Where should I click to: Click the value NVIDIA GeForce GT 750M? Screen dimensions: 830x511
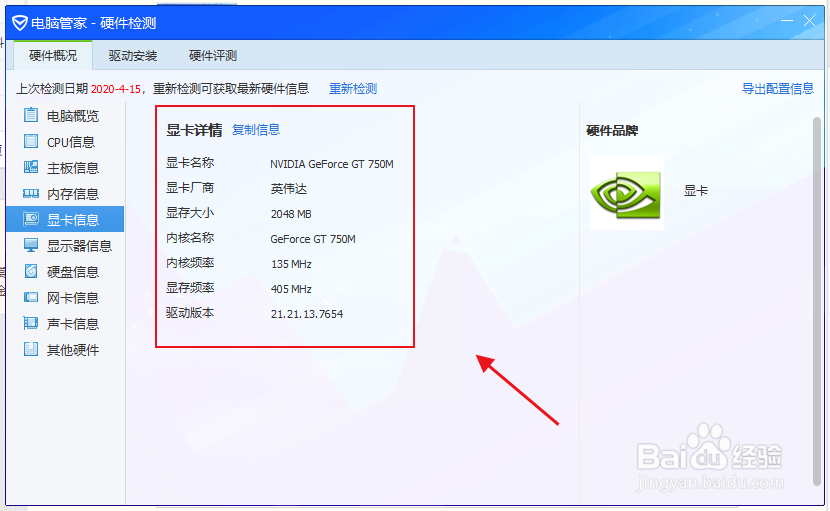332,164
